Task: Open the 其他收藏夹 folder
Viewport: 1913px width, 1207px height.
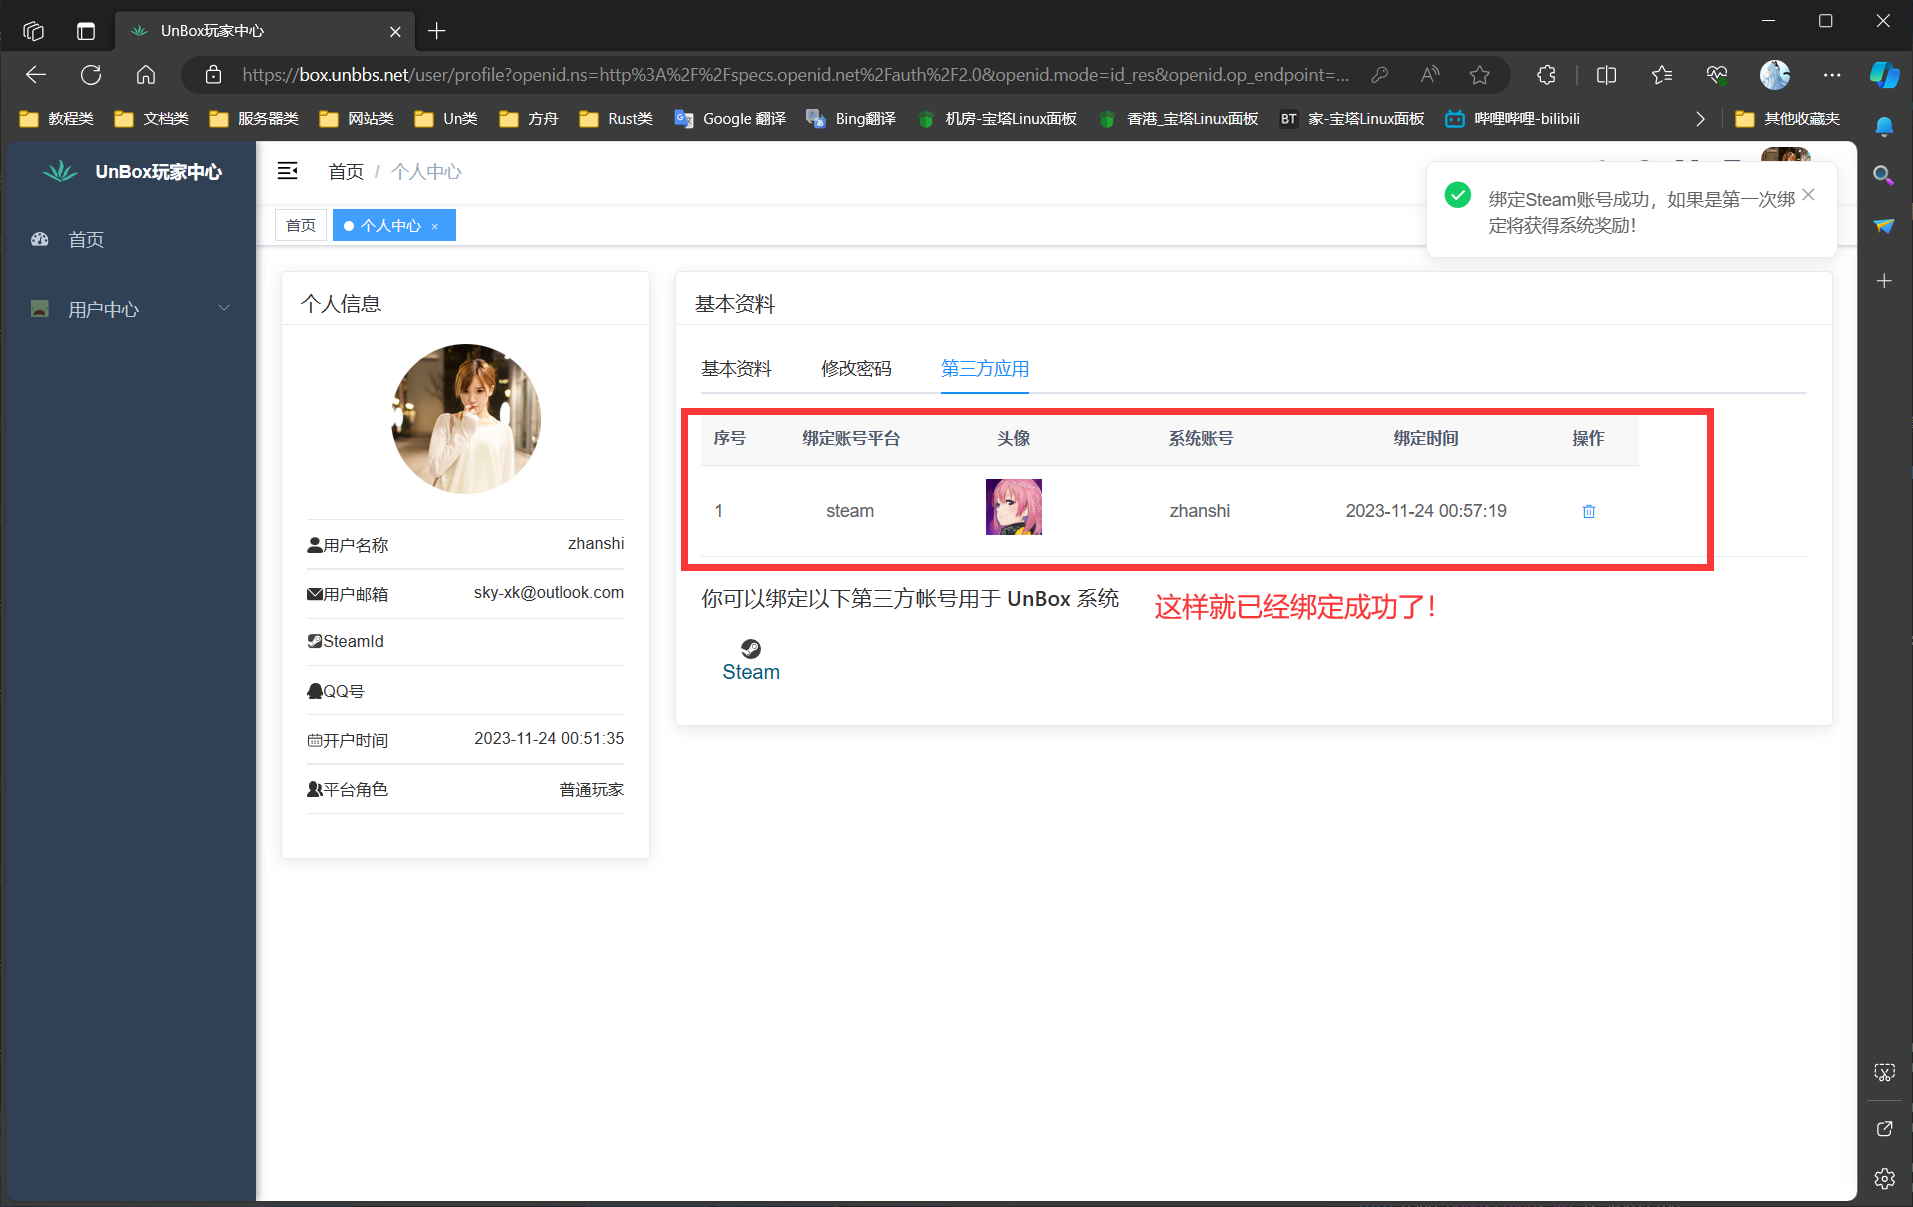Action: click(x=1788, y=119)
